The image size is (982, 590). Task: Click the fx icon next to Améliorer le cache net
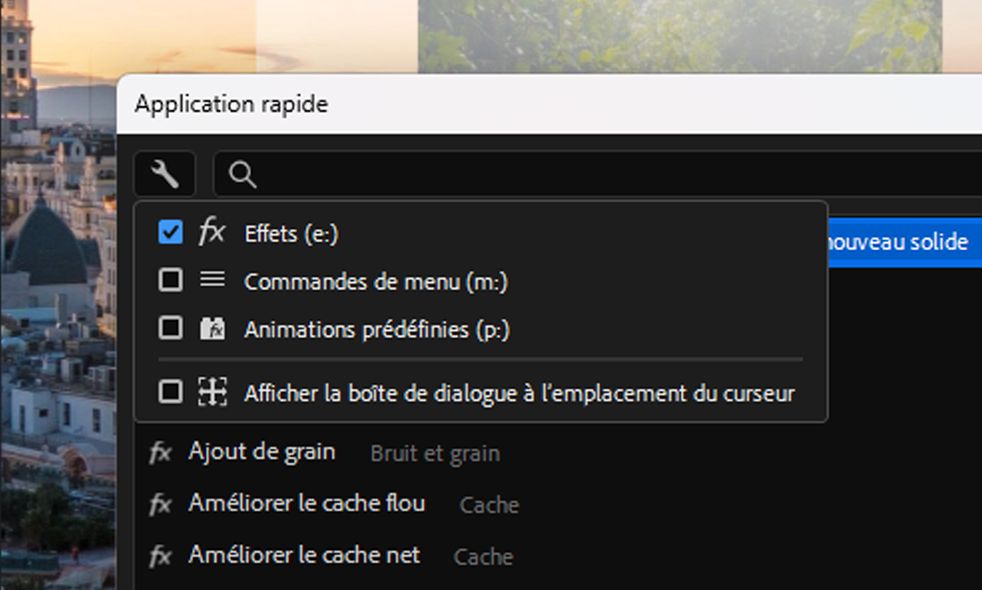[x=160, y=556]
